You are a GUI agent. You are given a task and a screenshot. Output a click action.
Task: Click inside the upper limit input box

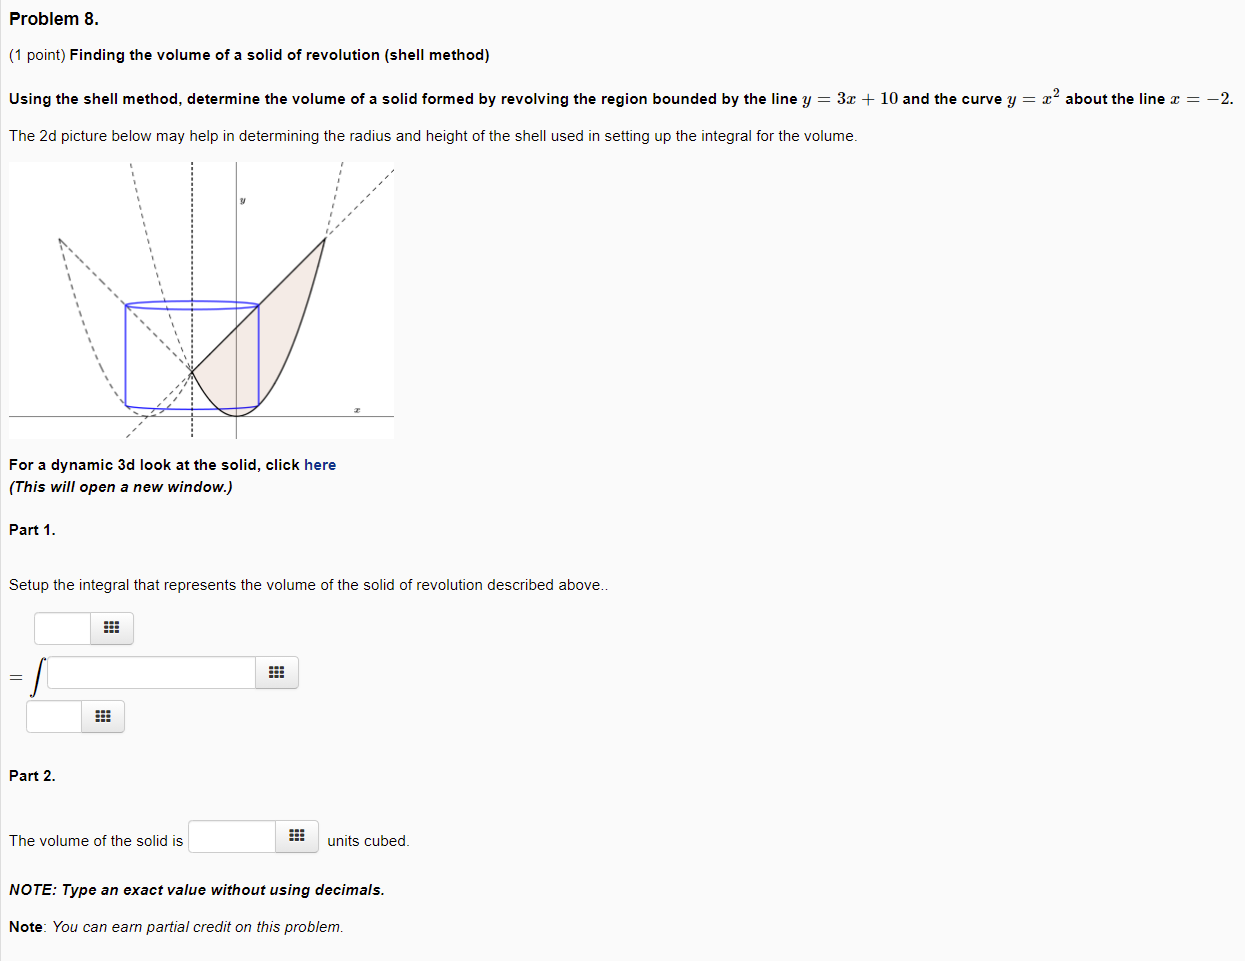tap(61, 628)
